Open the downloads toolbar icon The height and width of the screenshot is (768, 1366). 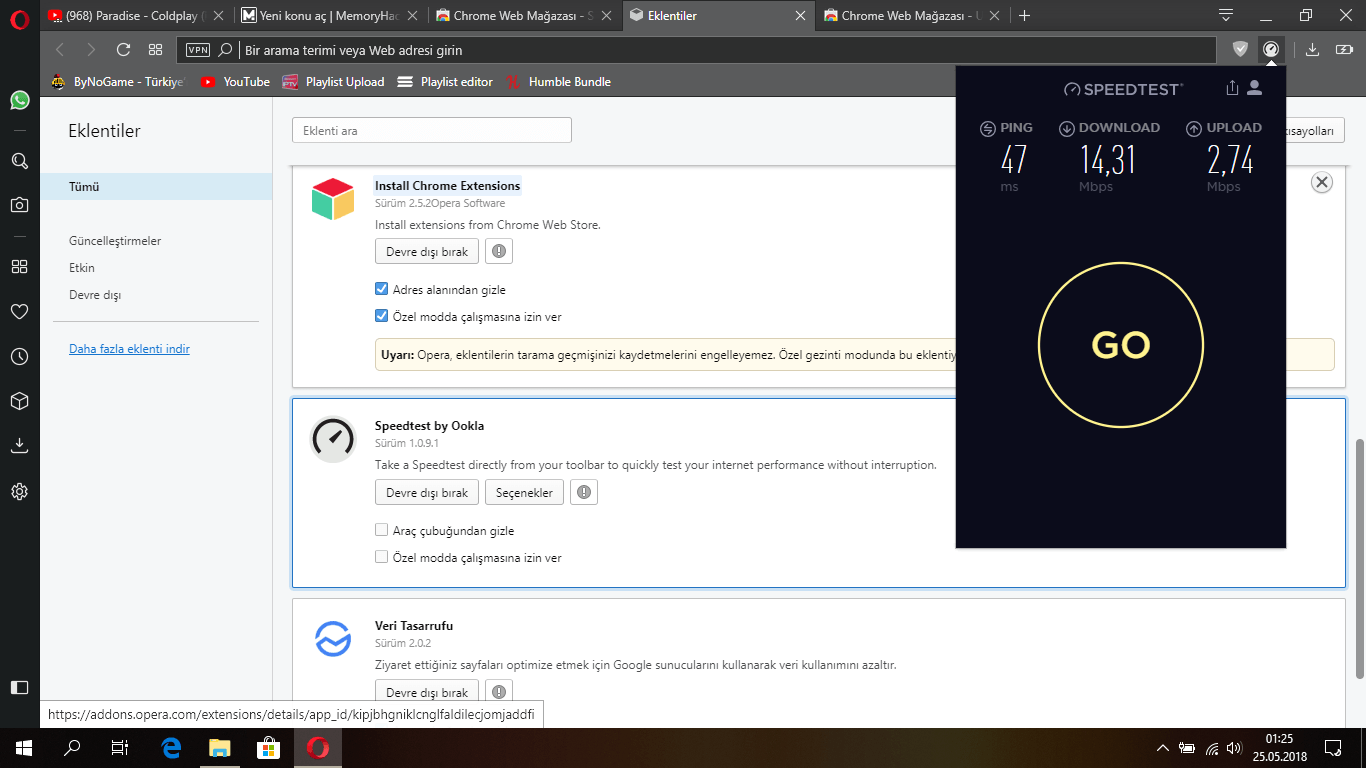pos(1313,49)
